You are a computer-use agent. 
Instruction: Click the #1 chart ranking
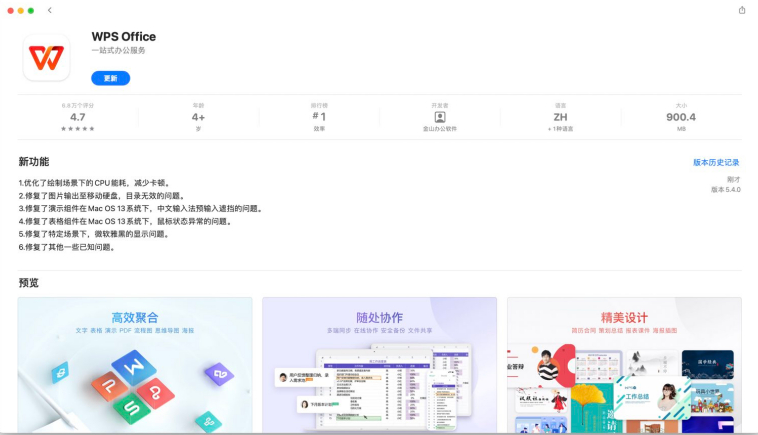pyautogui.click(x=319, y=116)
